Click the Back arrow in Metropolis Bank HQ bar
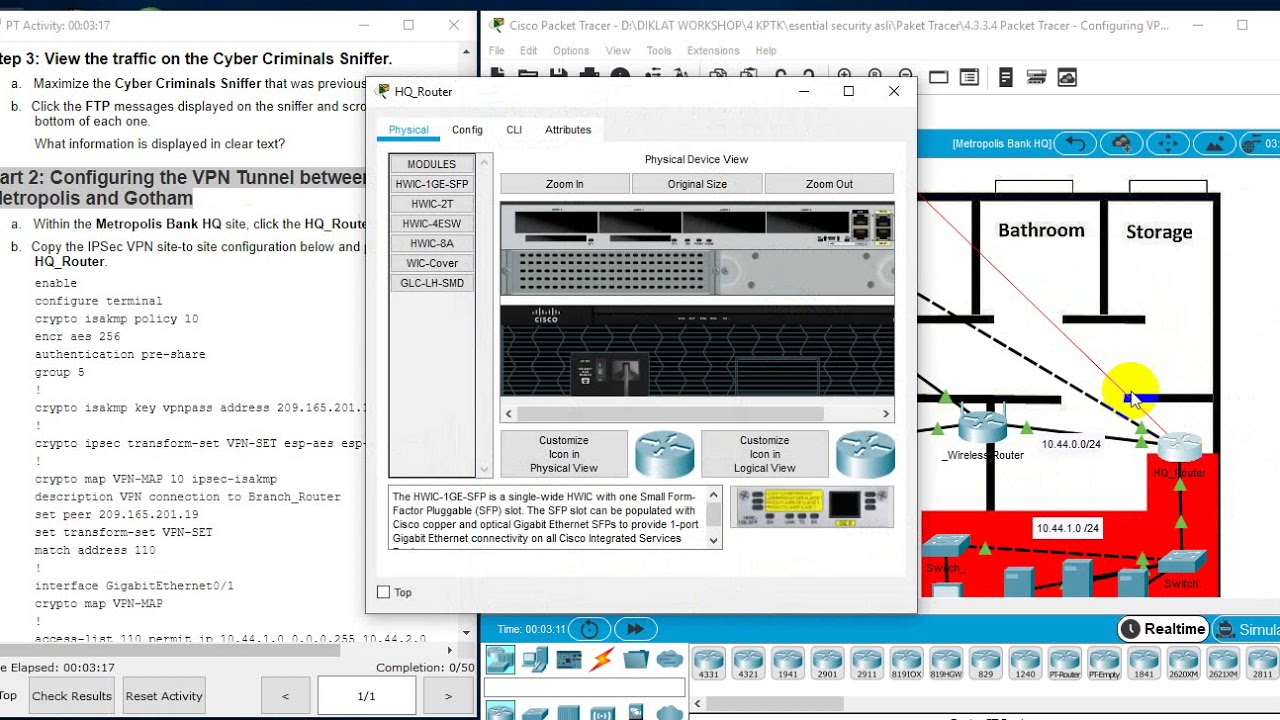 (1075, 144)
